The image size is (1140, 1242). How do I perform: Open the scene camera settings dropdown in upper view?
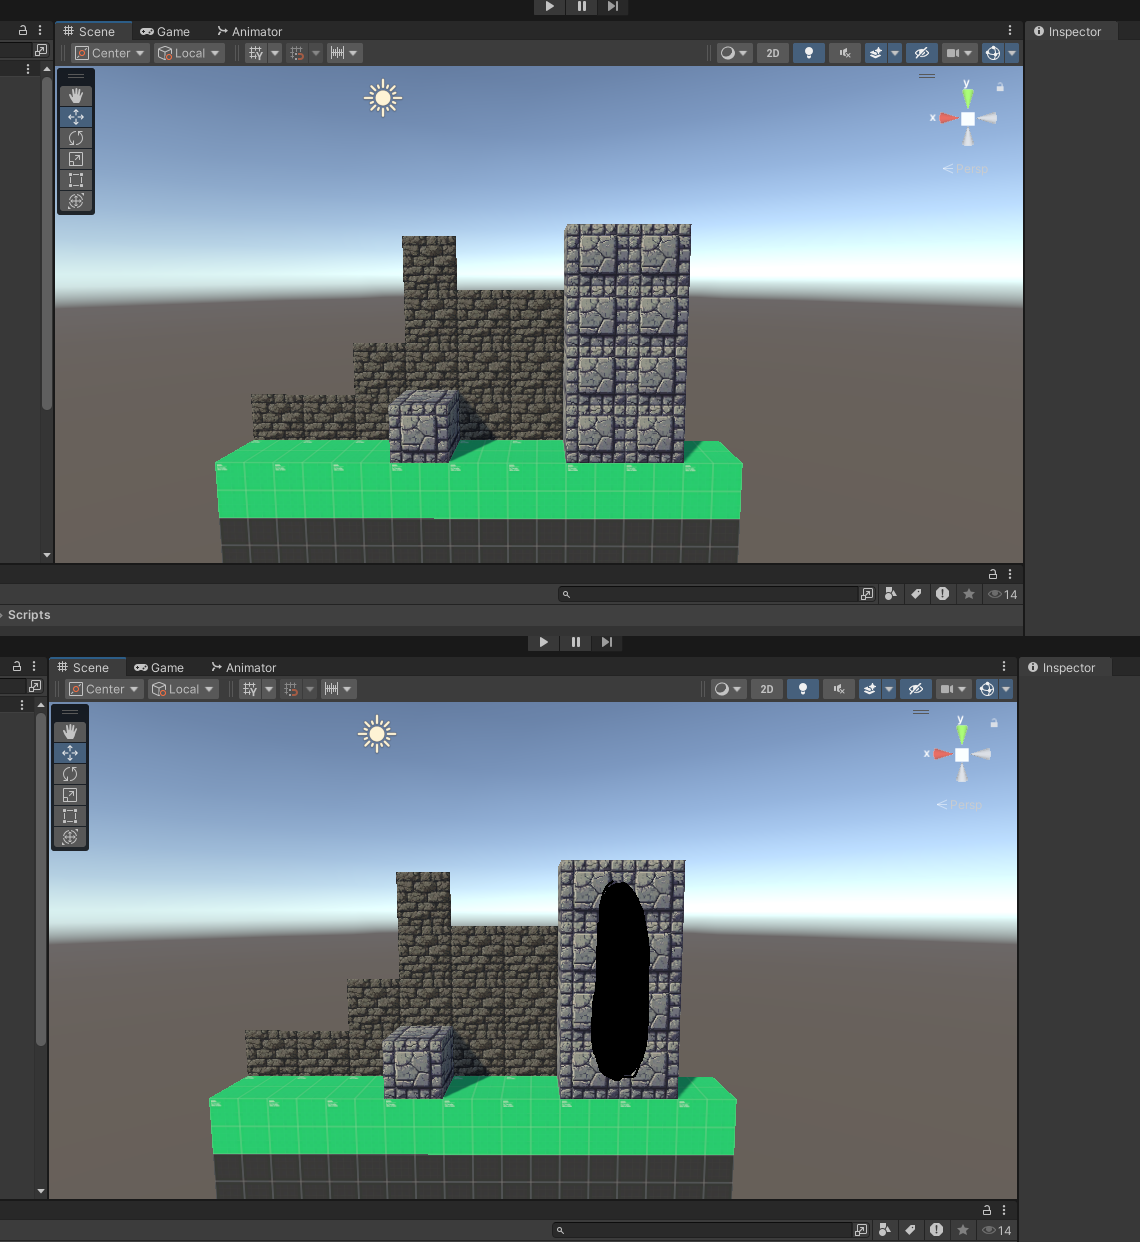pos(959,53)
